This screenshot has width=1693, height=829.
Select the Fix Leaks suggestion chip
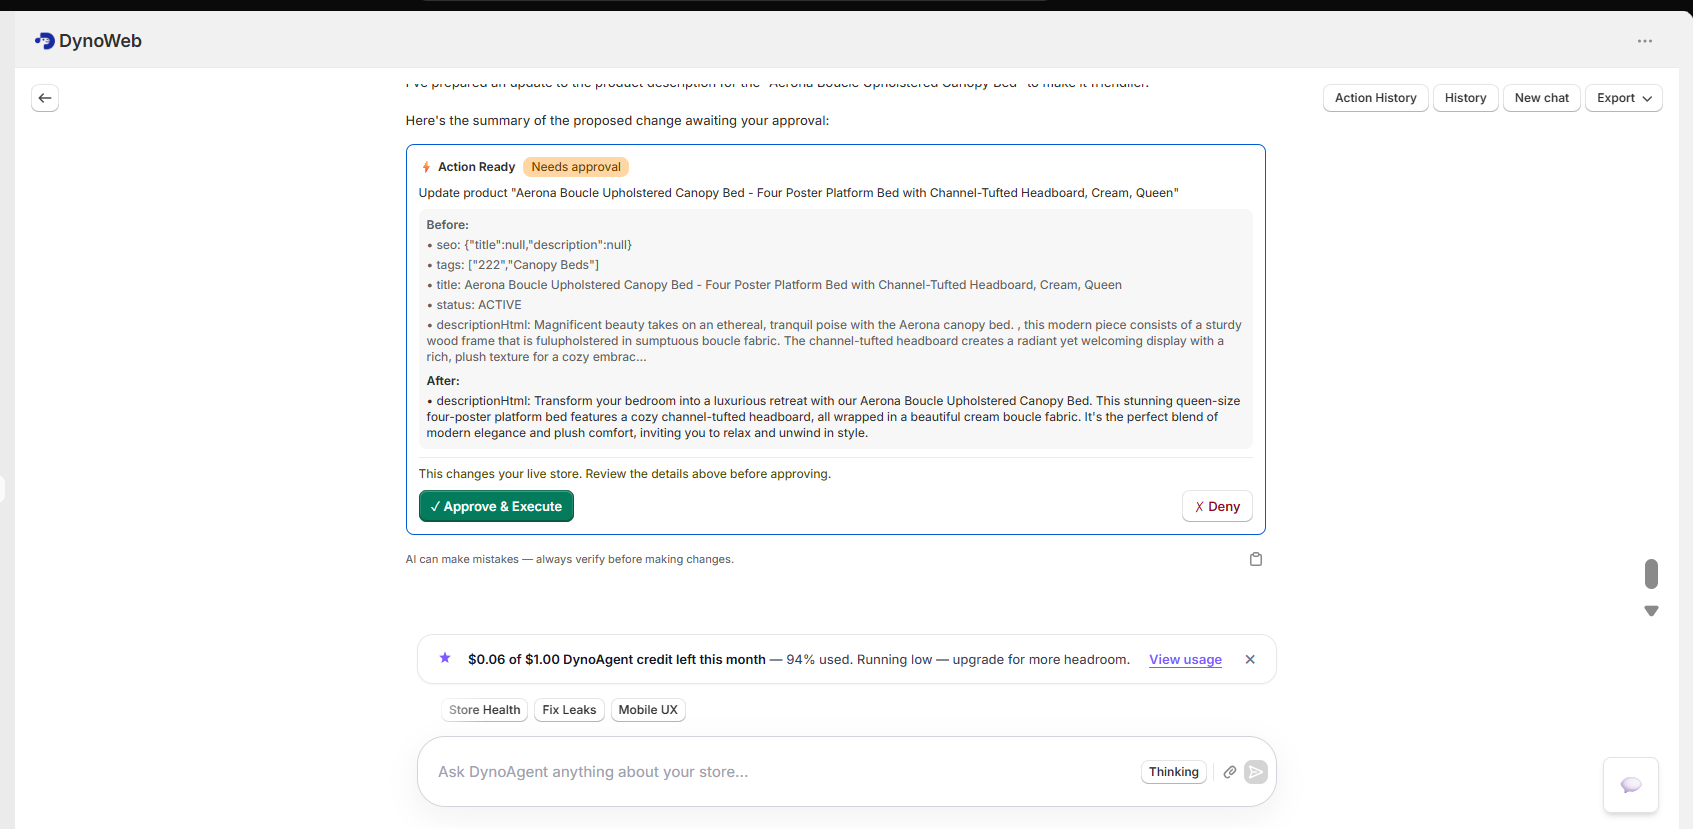(569, 710)
